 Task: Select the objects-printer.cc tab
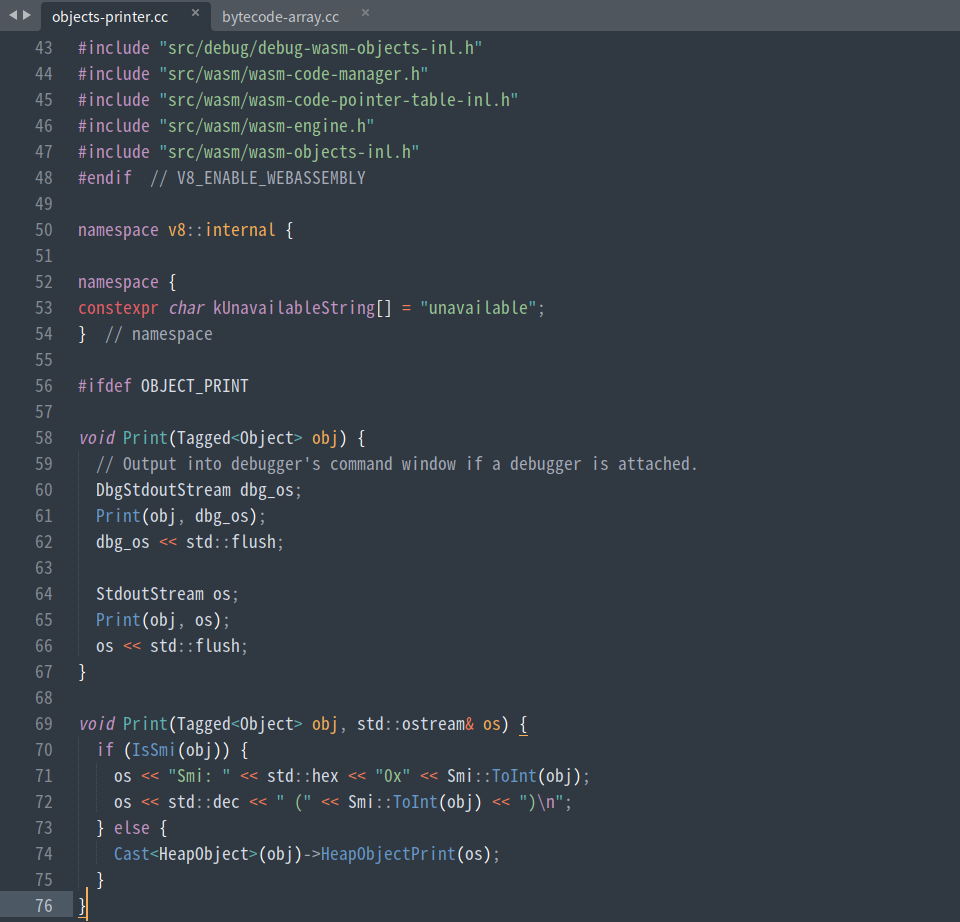point(110,16)
